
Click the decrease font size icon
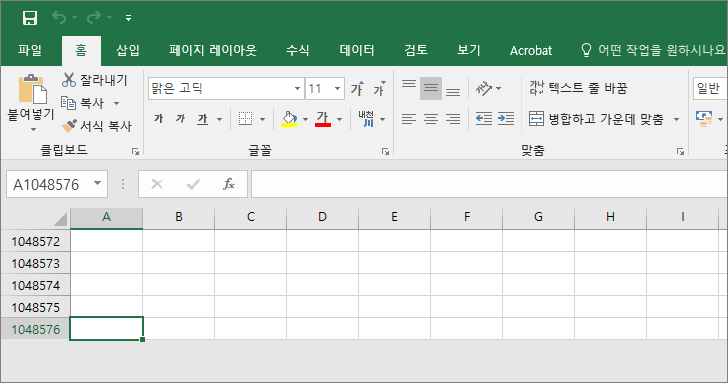(380, 88)
